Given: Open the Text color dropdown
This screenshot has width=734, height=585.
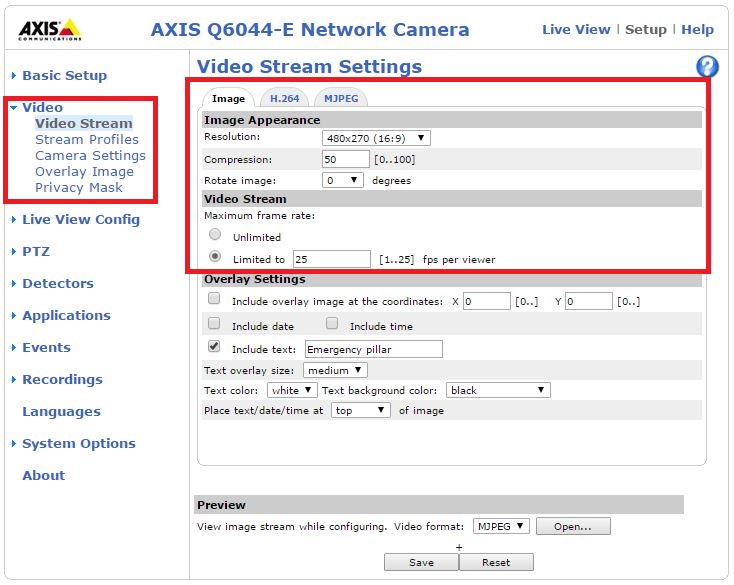Looking at the screenshot, I should [x=292, y=390].
